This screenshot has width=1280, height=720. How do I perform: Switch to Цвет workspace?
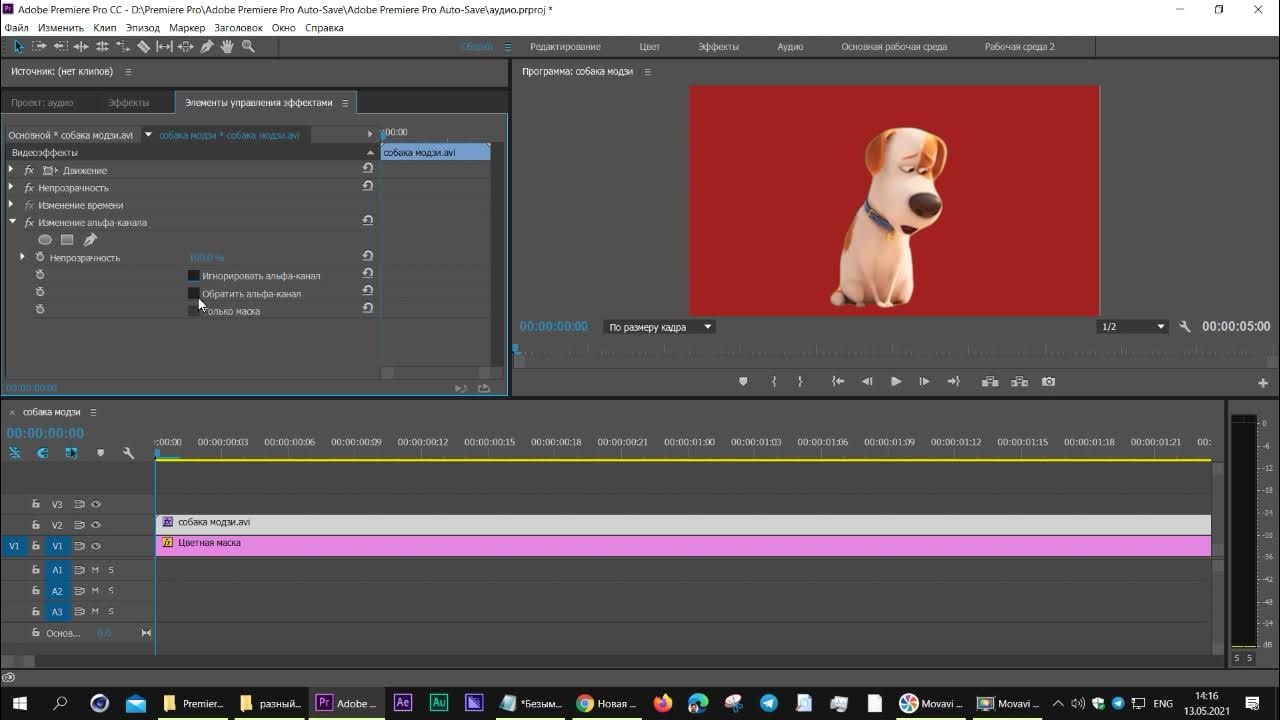coord(650,47)
